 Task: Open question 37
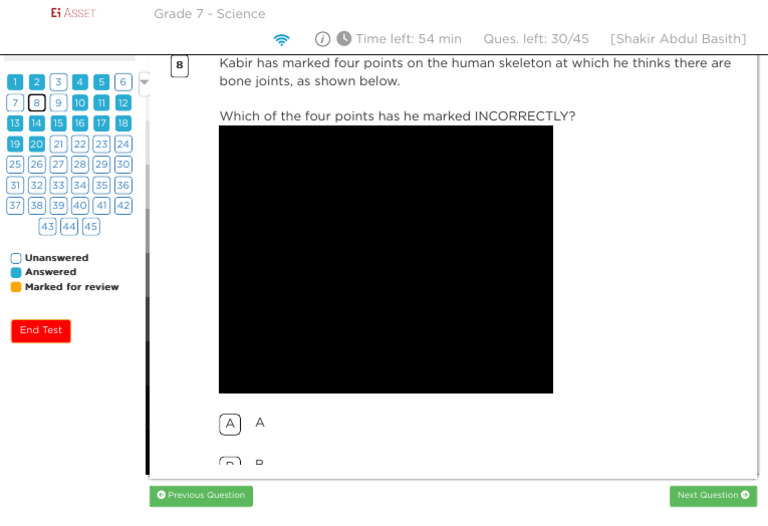coord(15,205)
